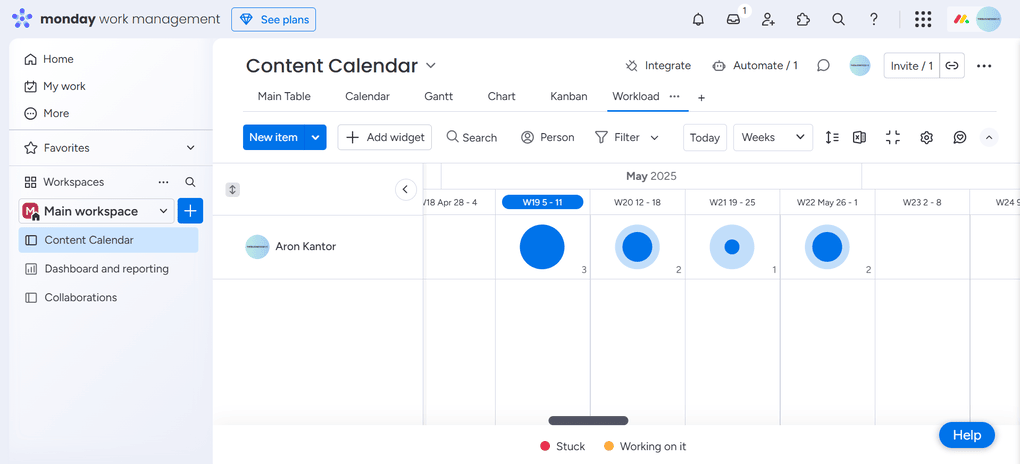Copy the board share link icon

click(953, 66)
